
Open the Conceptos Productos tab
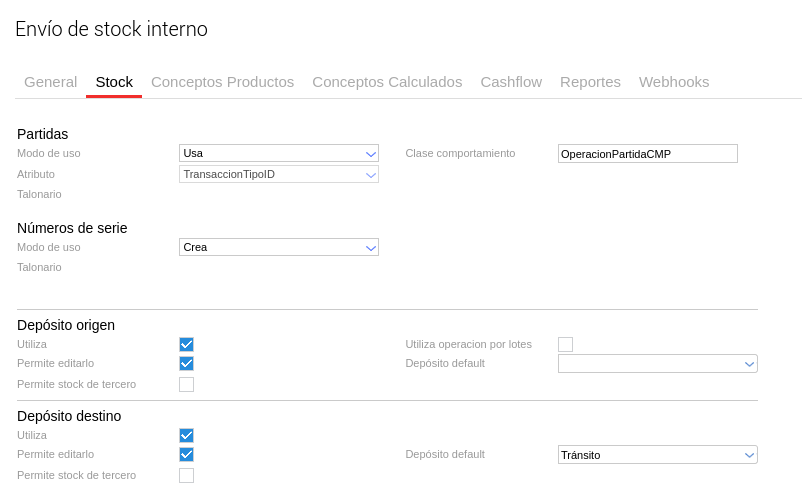pyautogui.click(x=222, y=82)
